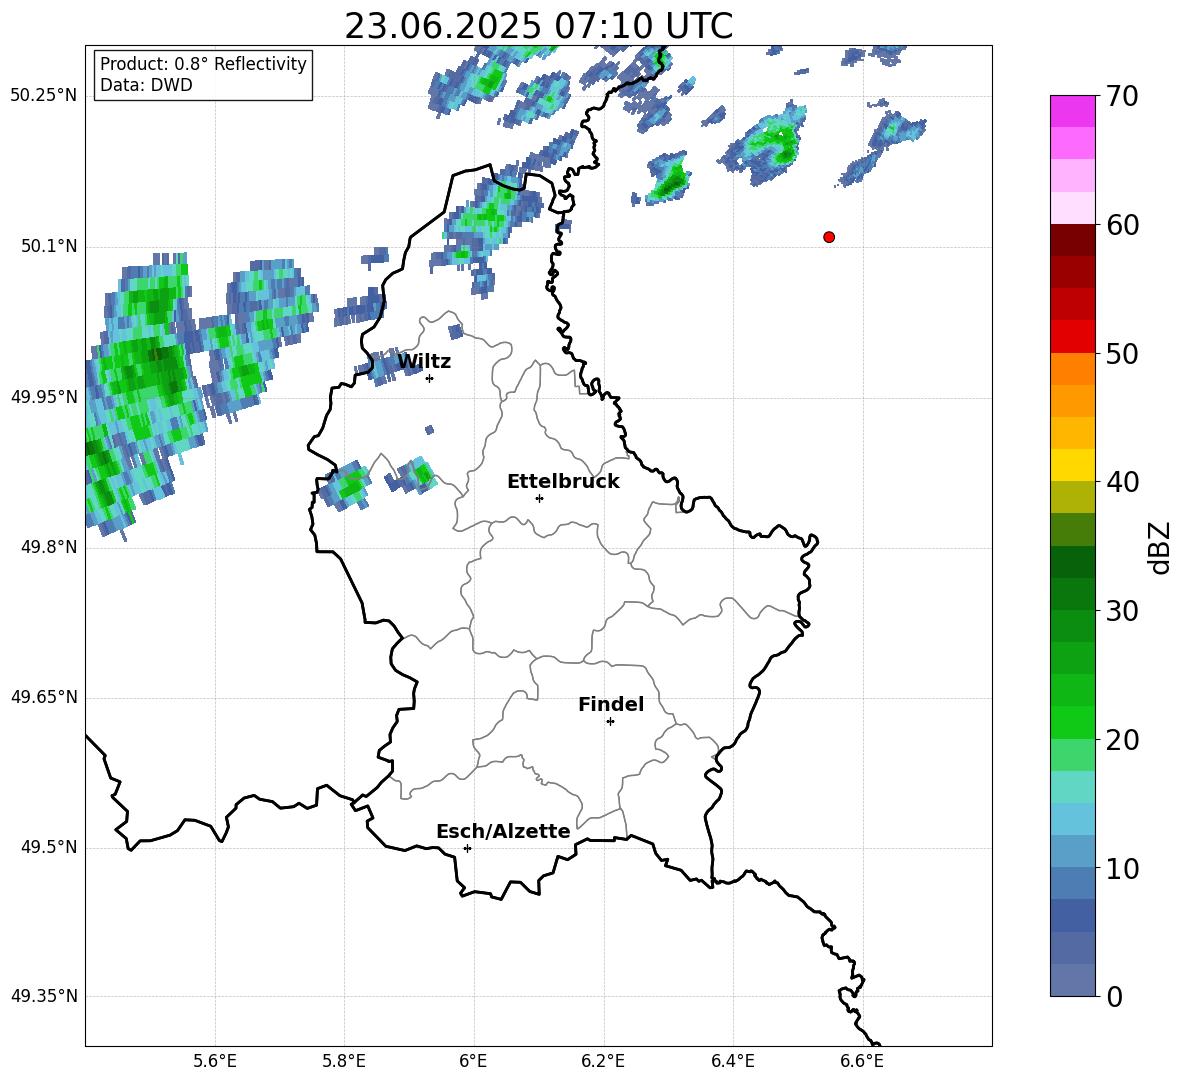Click the 49.65°N latitude label
Screen dimensions: 1184x1081
pos(44,697)
